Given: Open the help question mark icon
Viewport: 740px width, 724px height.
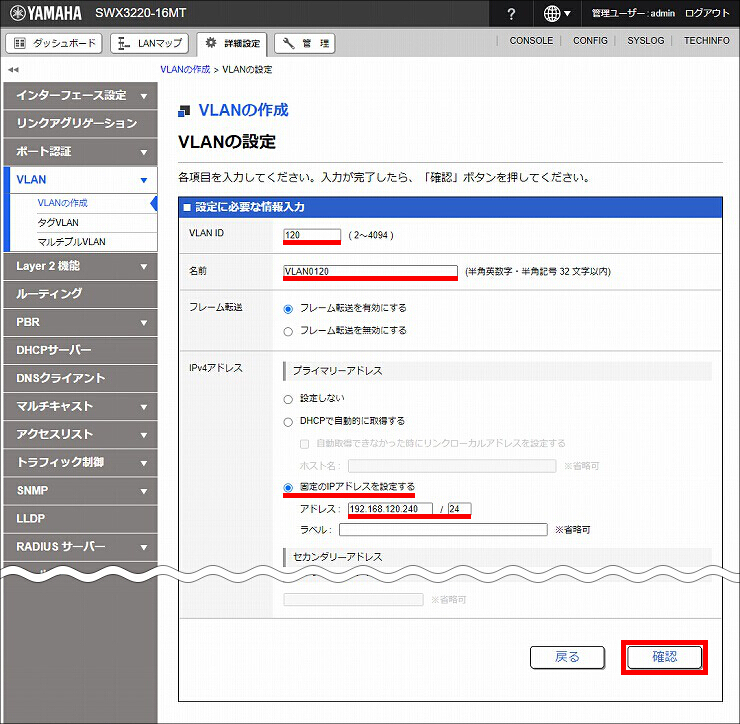Looking at the screenshot, I should coord(511,14).
